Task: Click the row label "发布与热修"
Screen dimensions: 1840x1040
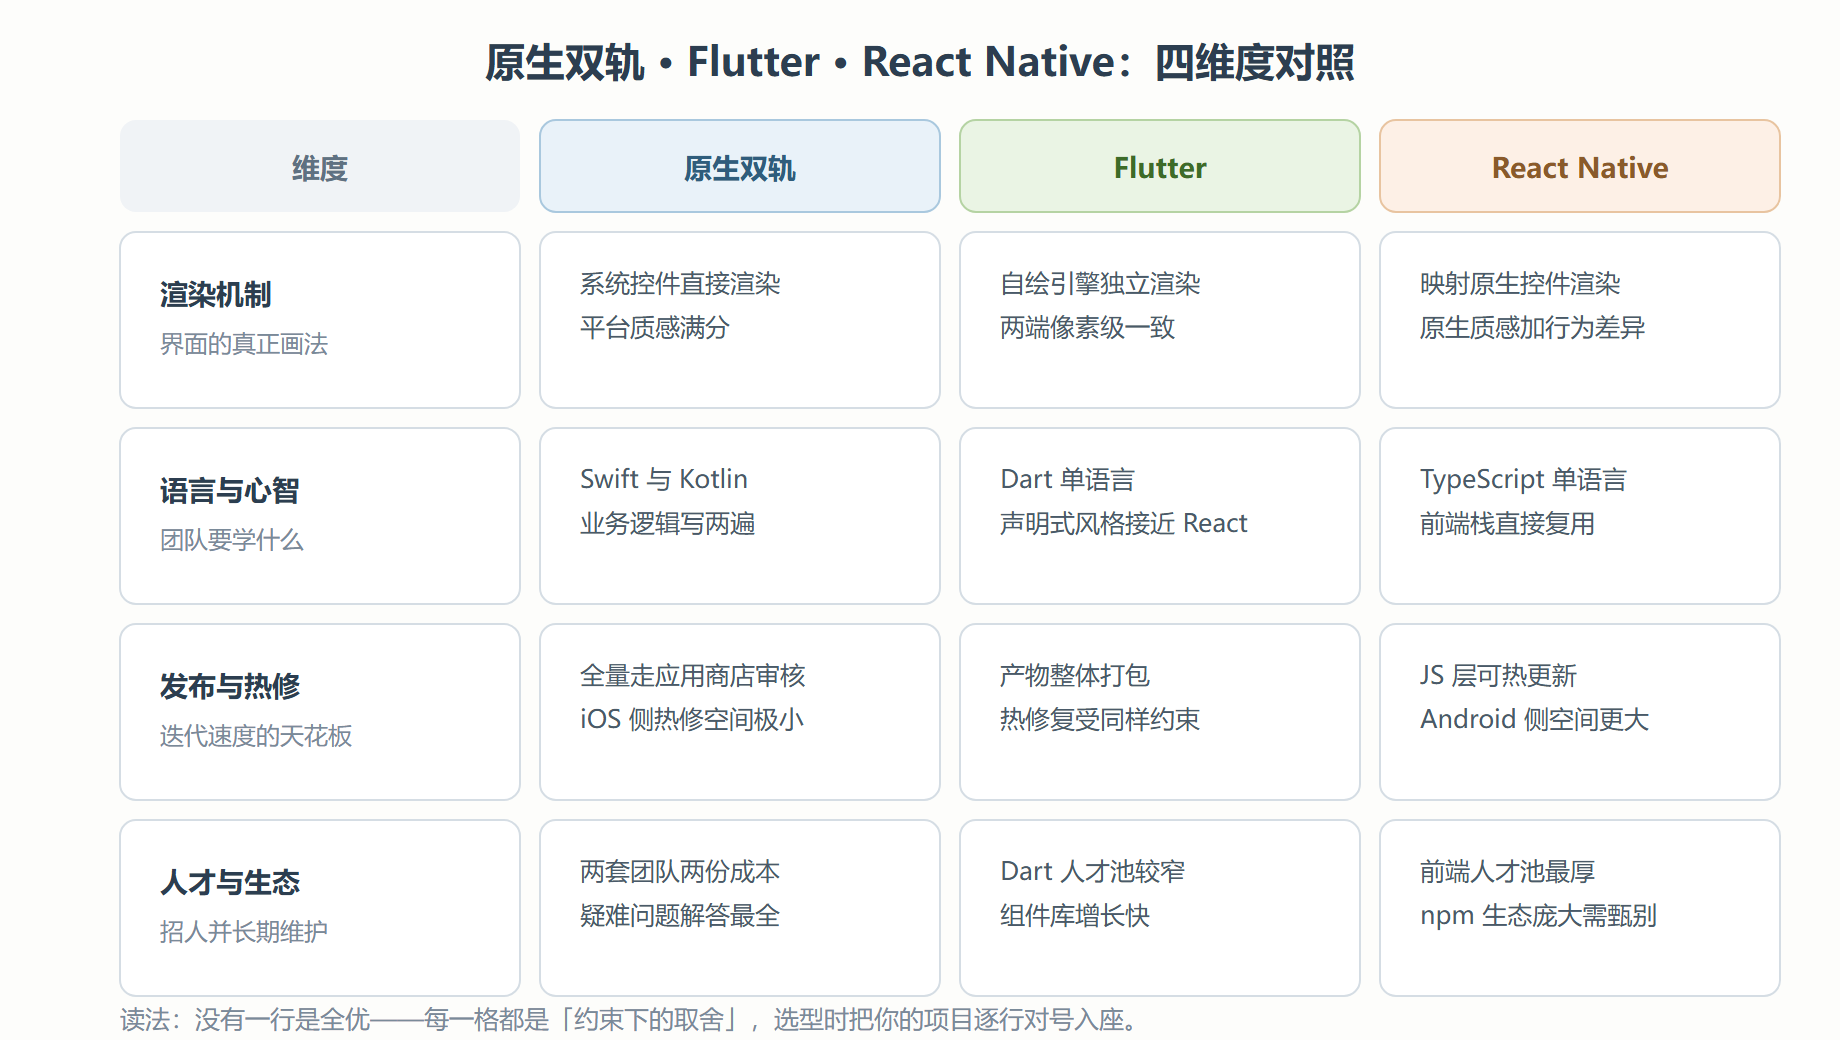Action: (x=230, y=687)
